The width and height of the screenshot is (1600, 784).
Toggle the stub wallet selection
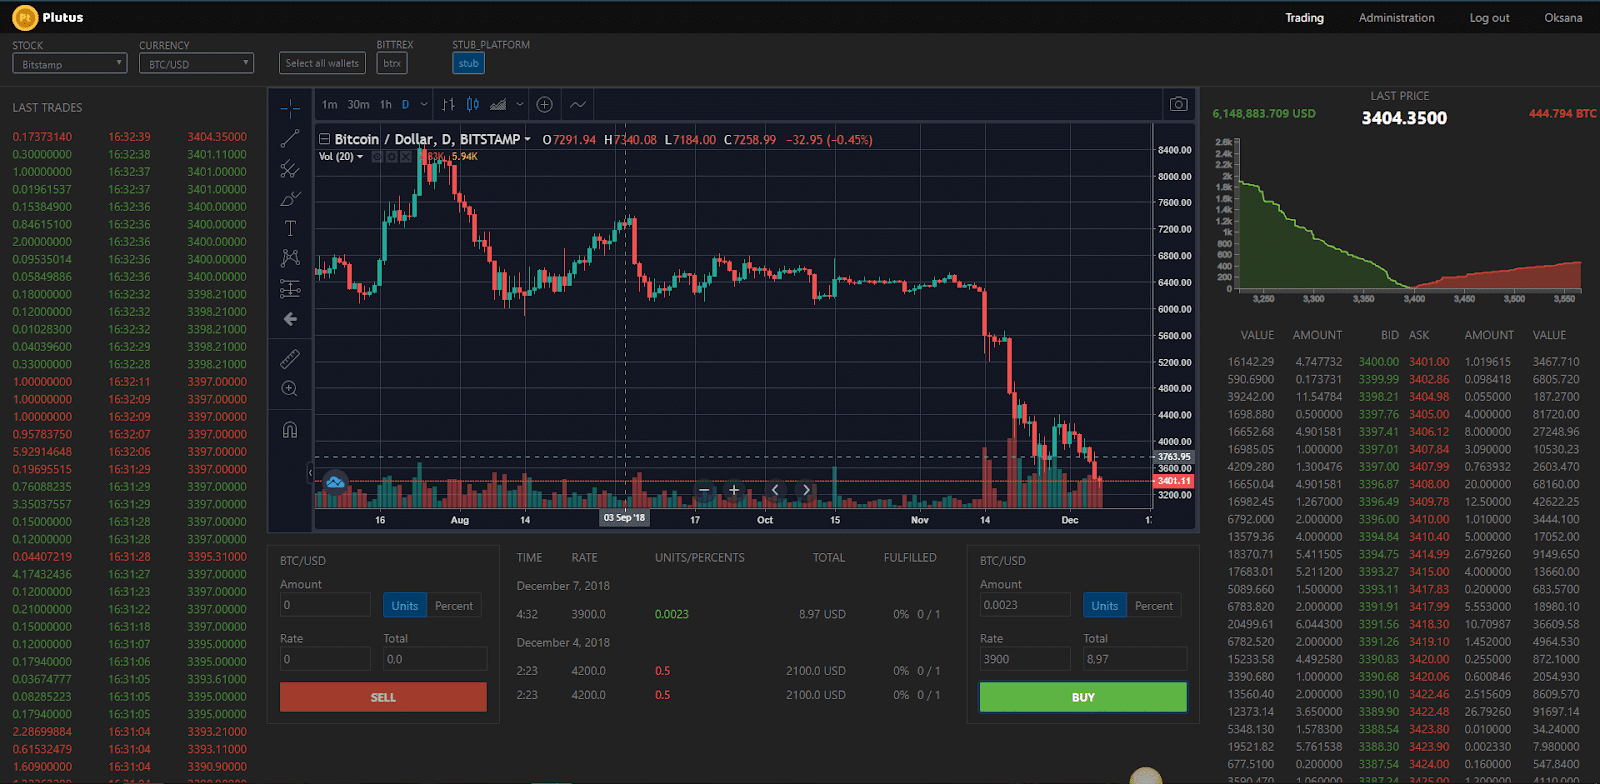click(x=468, y=63)
